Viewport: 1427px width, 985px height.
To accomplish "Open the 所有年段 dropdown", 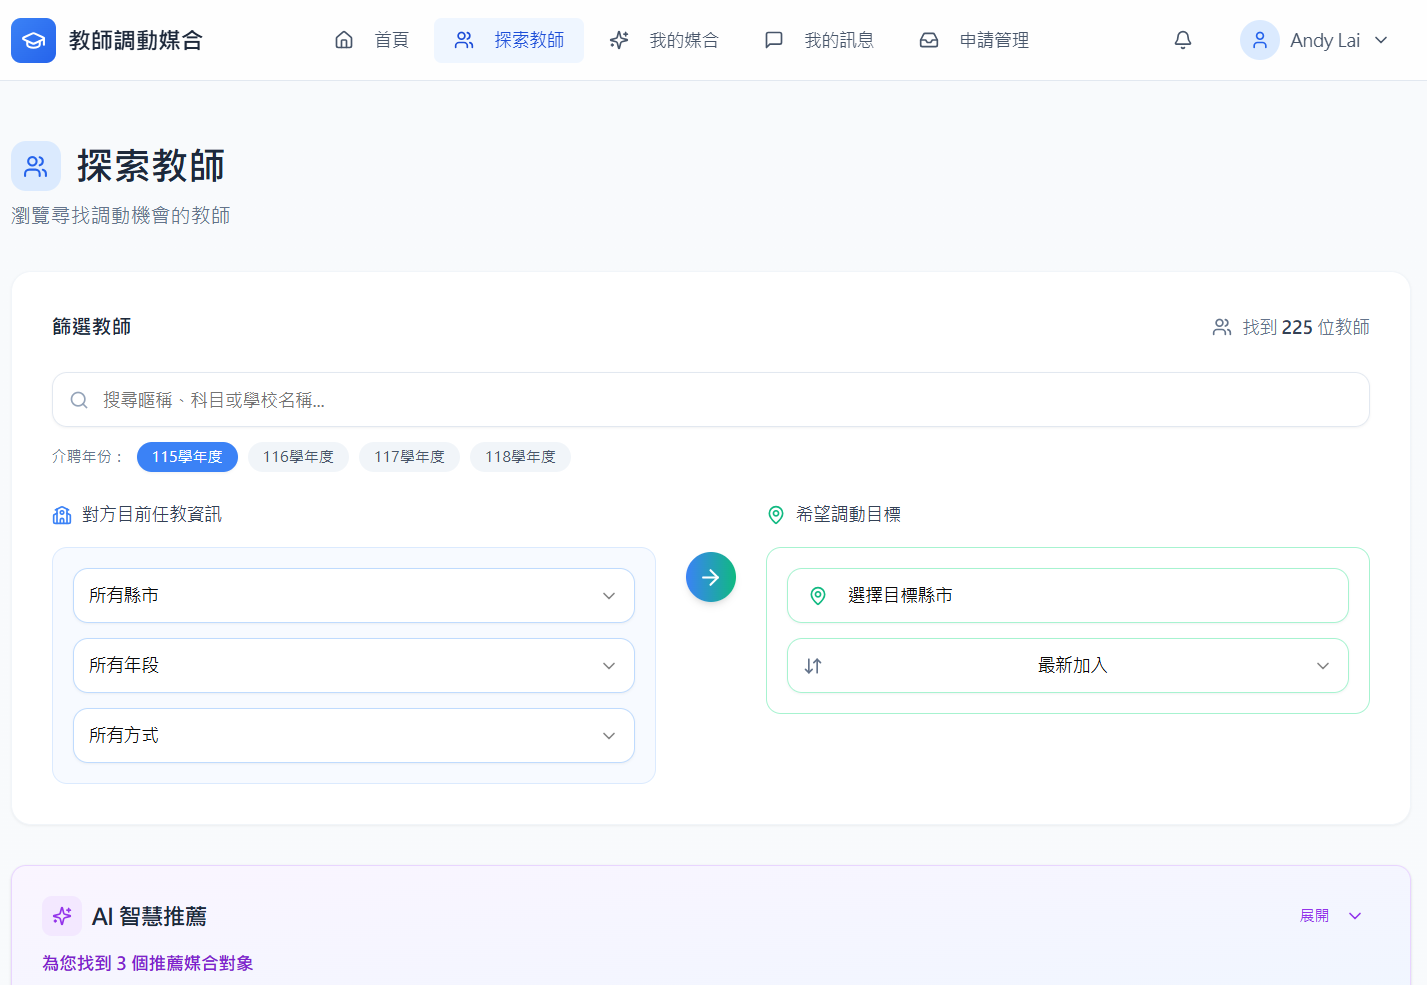I will coord(353,666).
